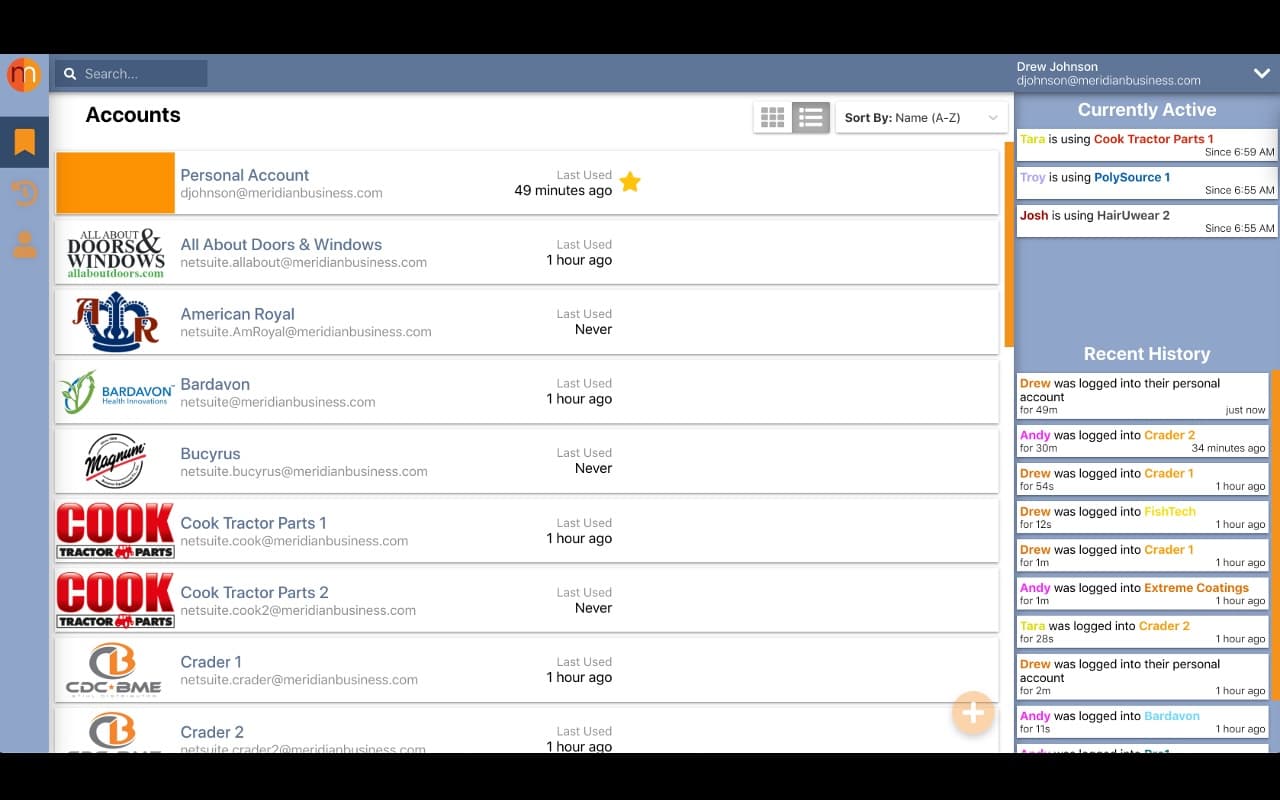Screen dimensions: 1280x800
Task: Open the Crader 2 account name
Action: pyautogui.click(x=212, y=732)
